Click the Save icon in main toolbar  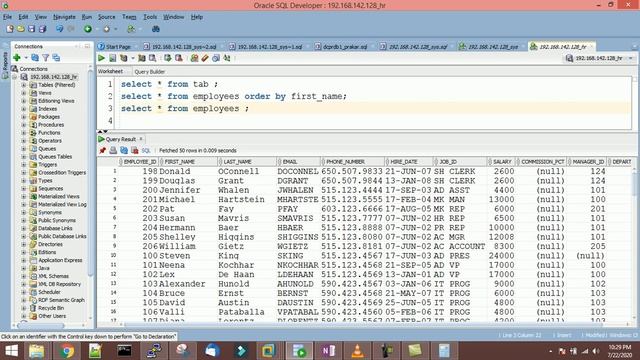[31, 29]
